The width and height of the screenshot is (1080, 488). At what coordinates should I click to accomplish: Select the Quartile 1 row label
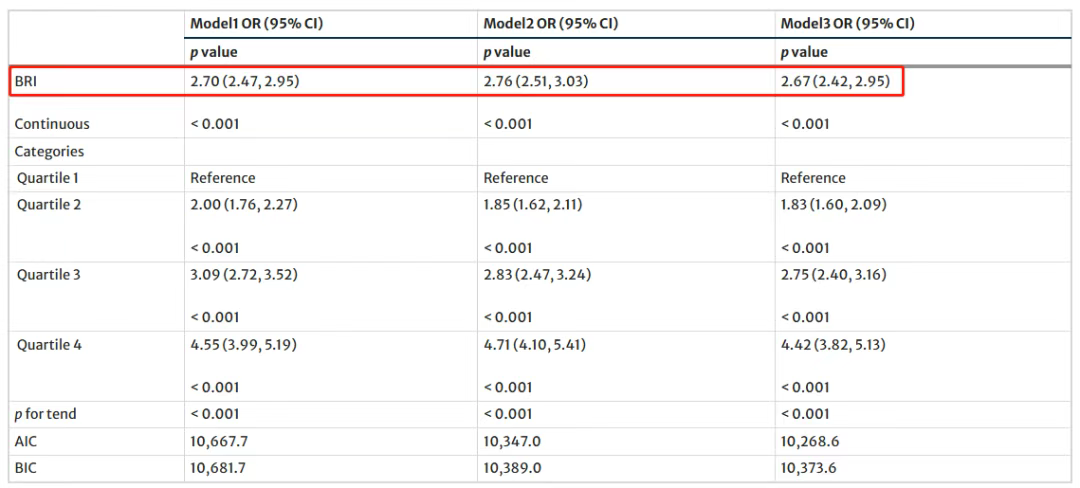tap(48, 178)
